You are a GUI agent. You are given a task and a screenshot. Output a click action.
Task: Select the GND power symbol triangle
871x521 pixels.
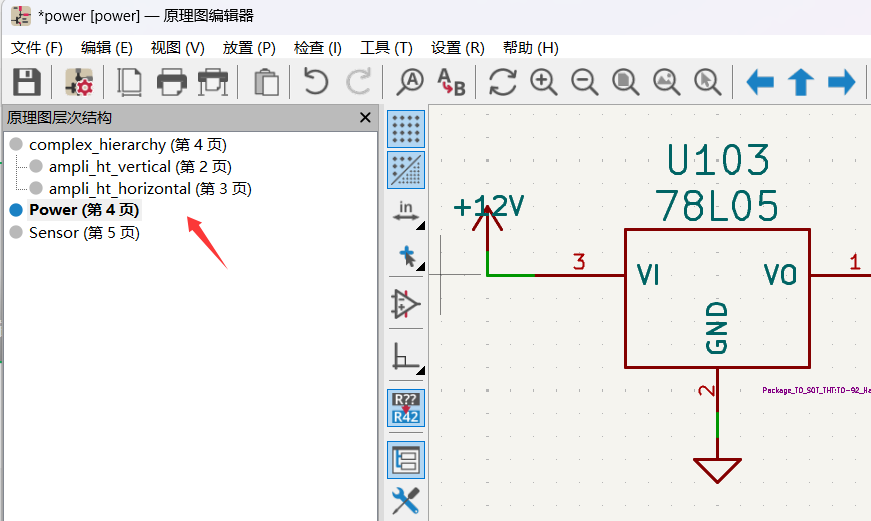pos(717,470)
